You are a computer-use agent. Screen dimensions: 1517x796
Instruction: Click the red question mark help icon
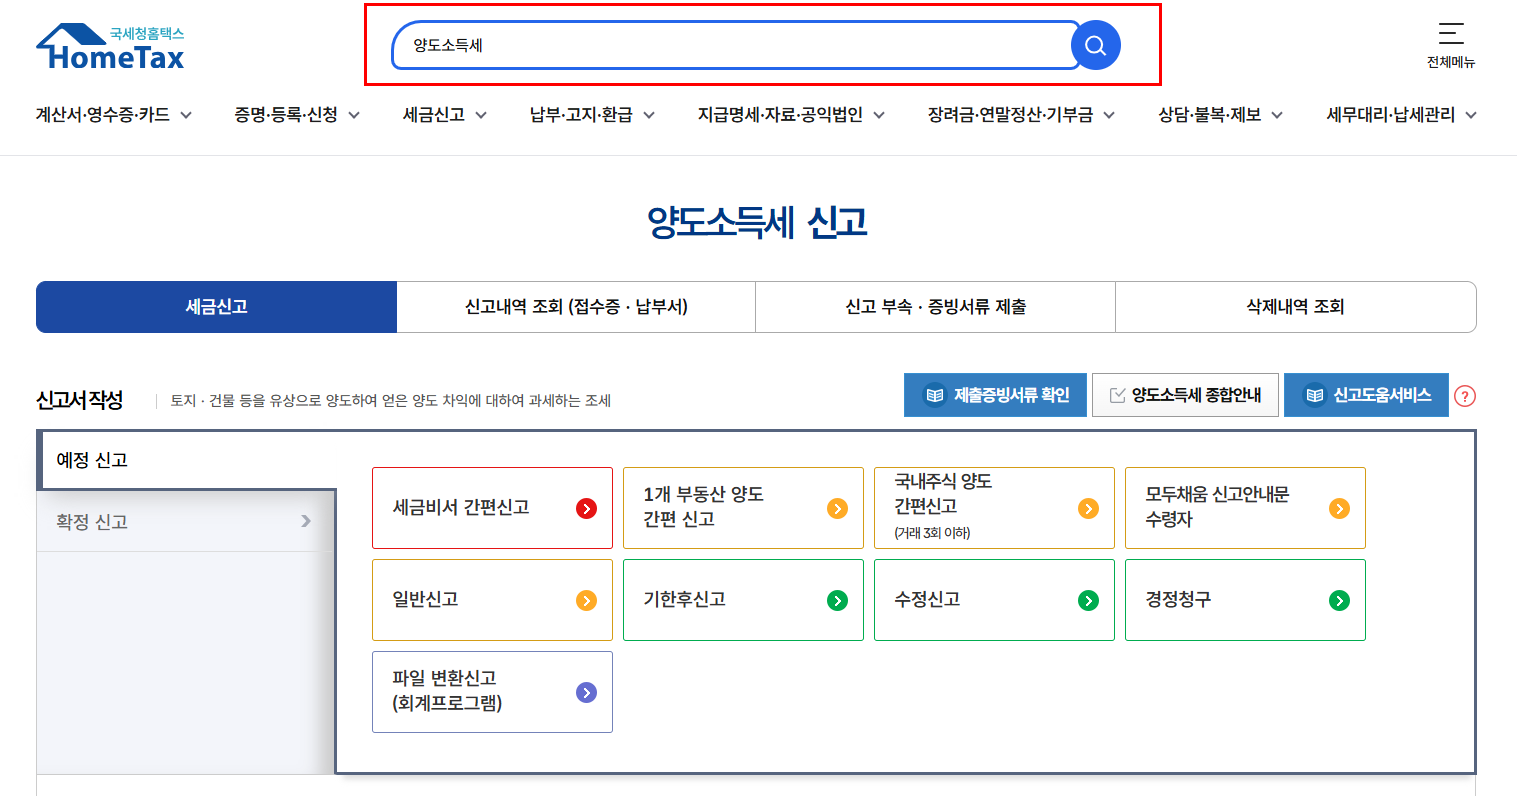(x=1465, y=395)
